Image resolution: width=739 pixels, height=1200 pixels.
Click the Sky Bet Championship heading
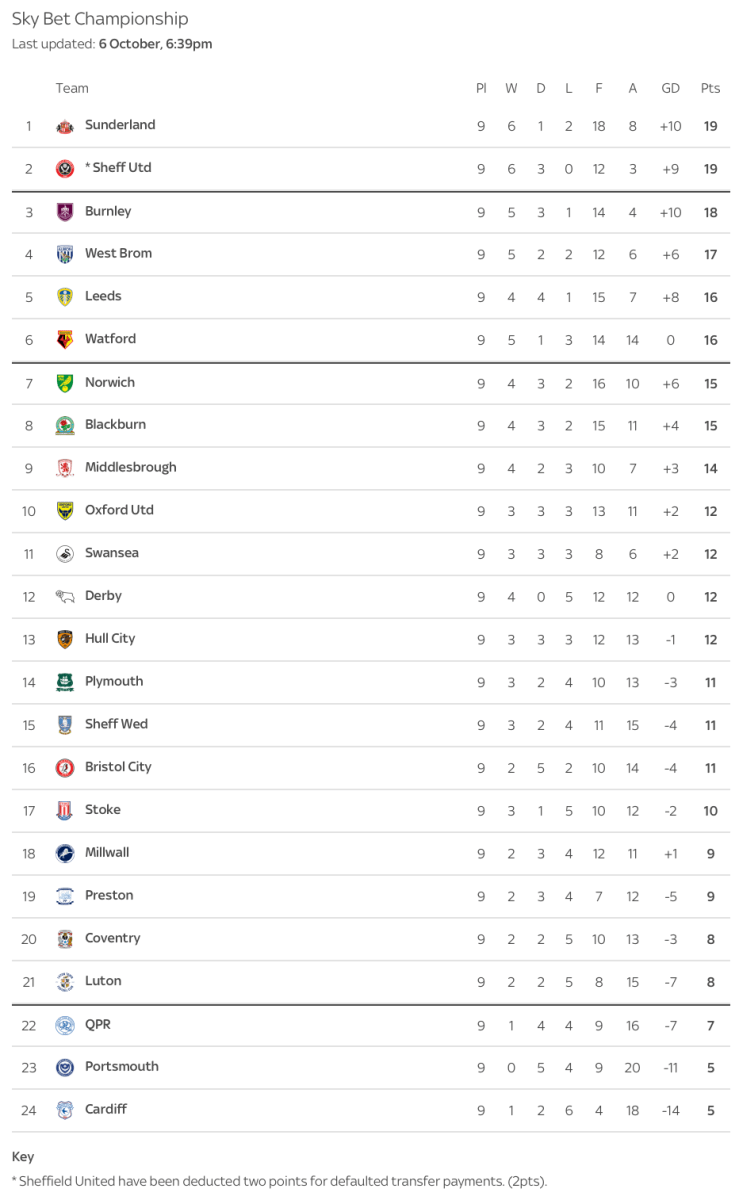pyautogui.click(x=100, y=19)
